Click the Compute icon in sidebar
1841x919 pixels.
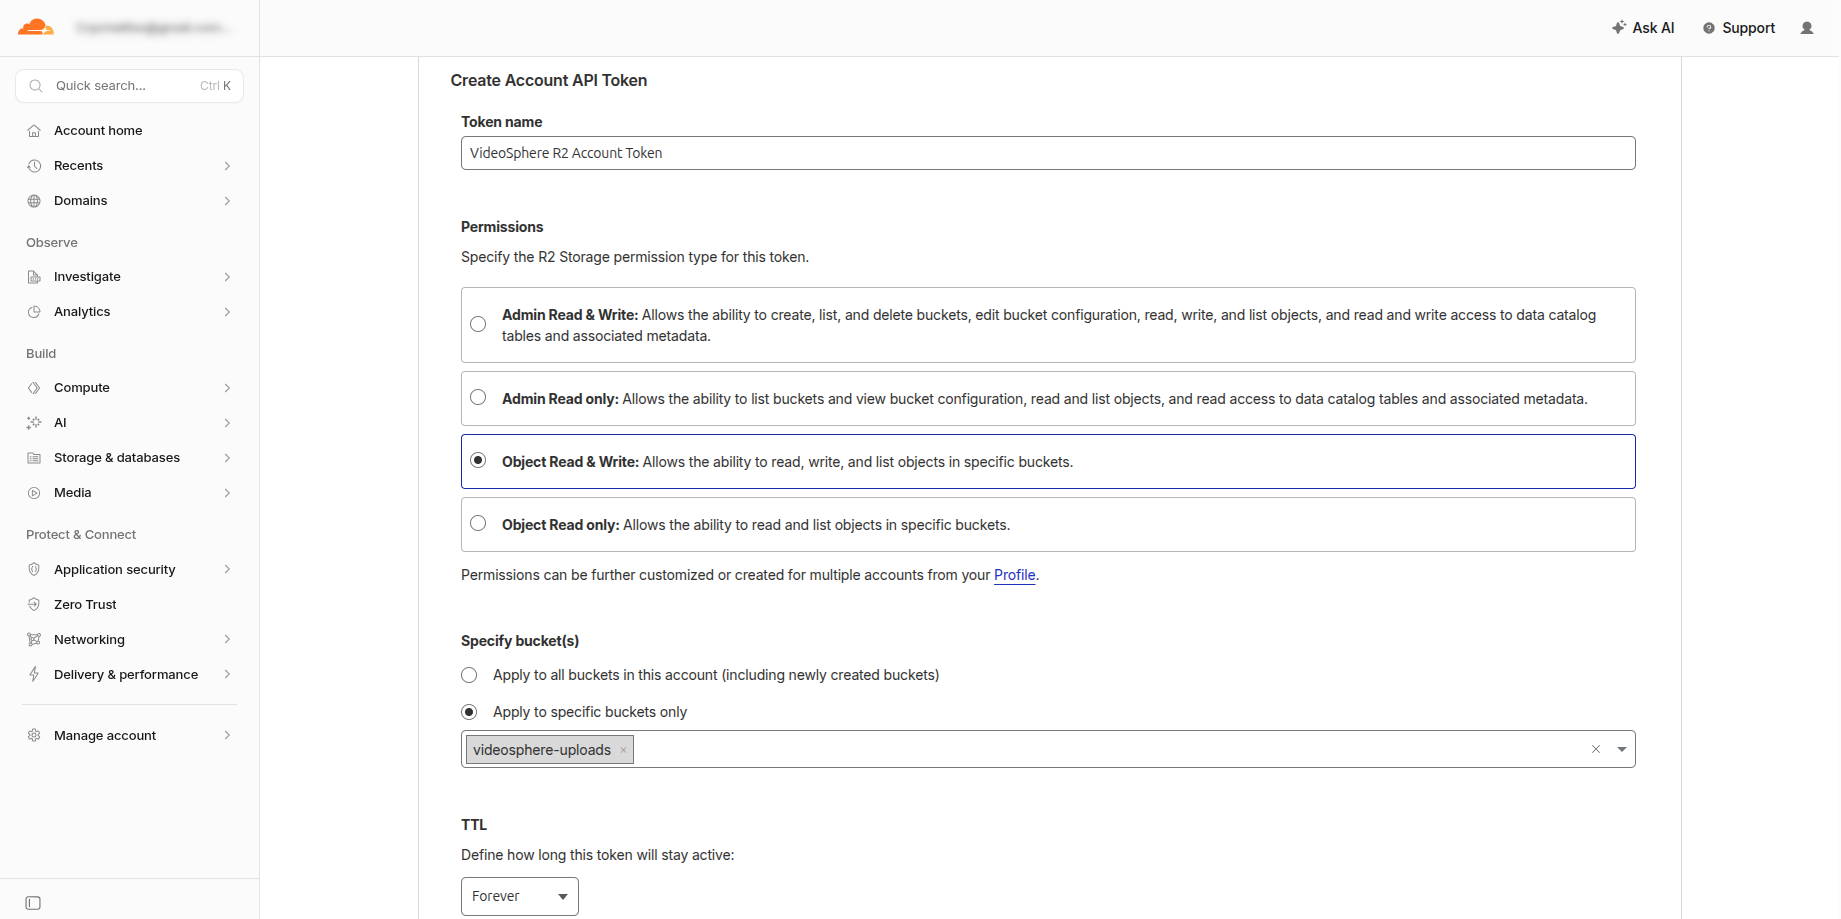click(34, 388)
